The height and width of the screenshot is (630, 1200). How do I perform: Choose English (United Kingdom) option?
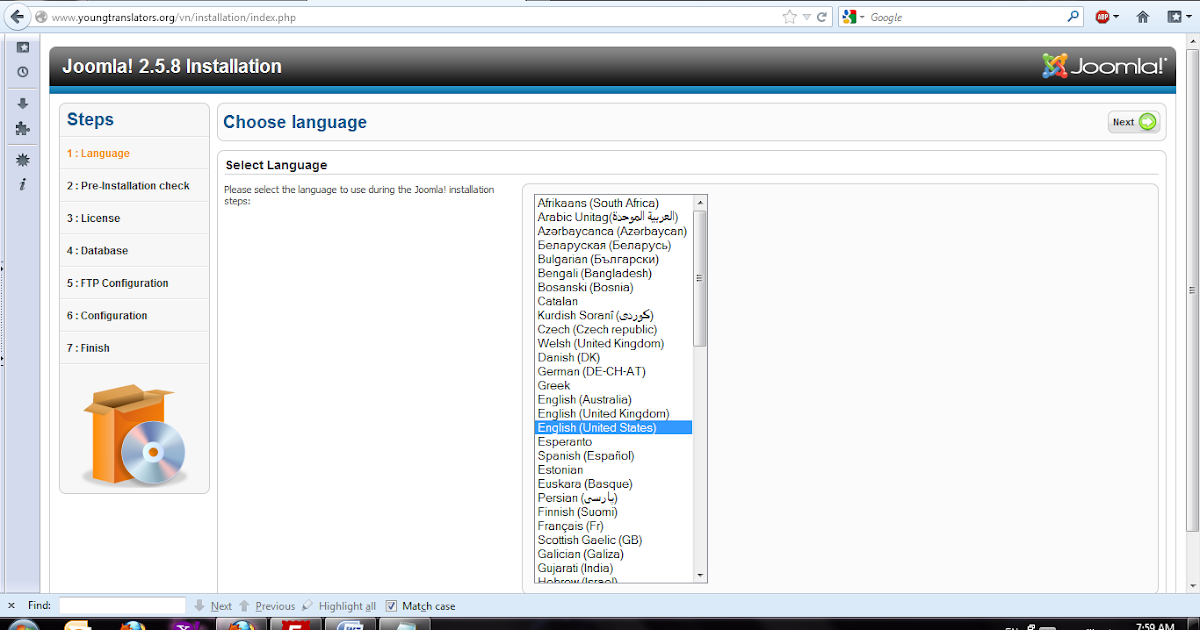coord(613,413)
